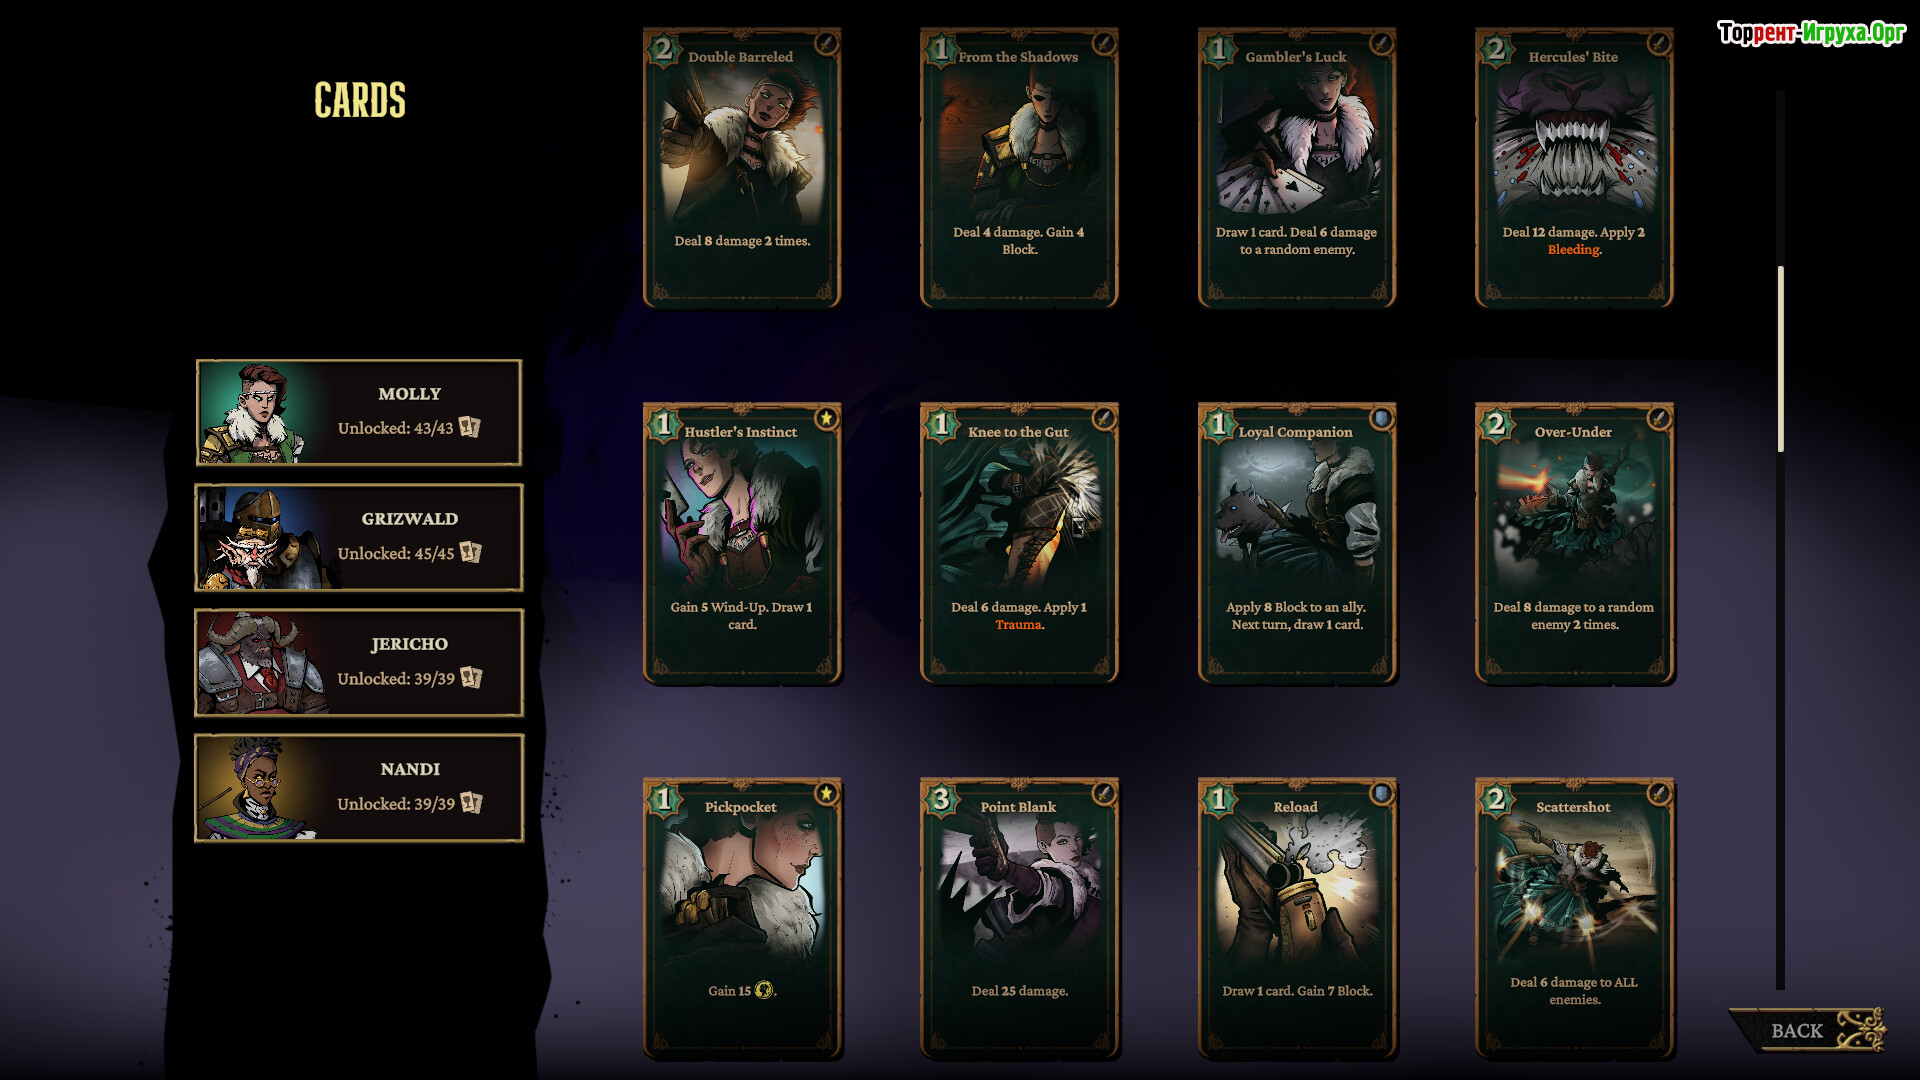This screenshot has height=1080, width=1920.
Task: Pick the Scattershot card
Action: (1574, 918)
